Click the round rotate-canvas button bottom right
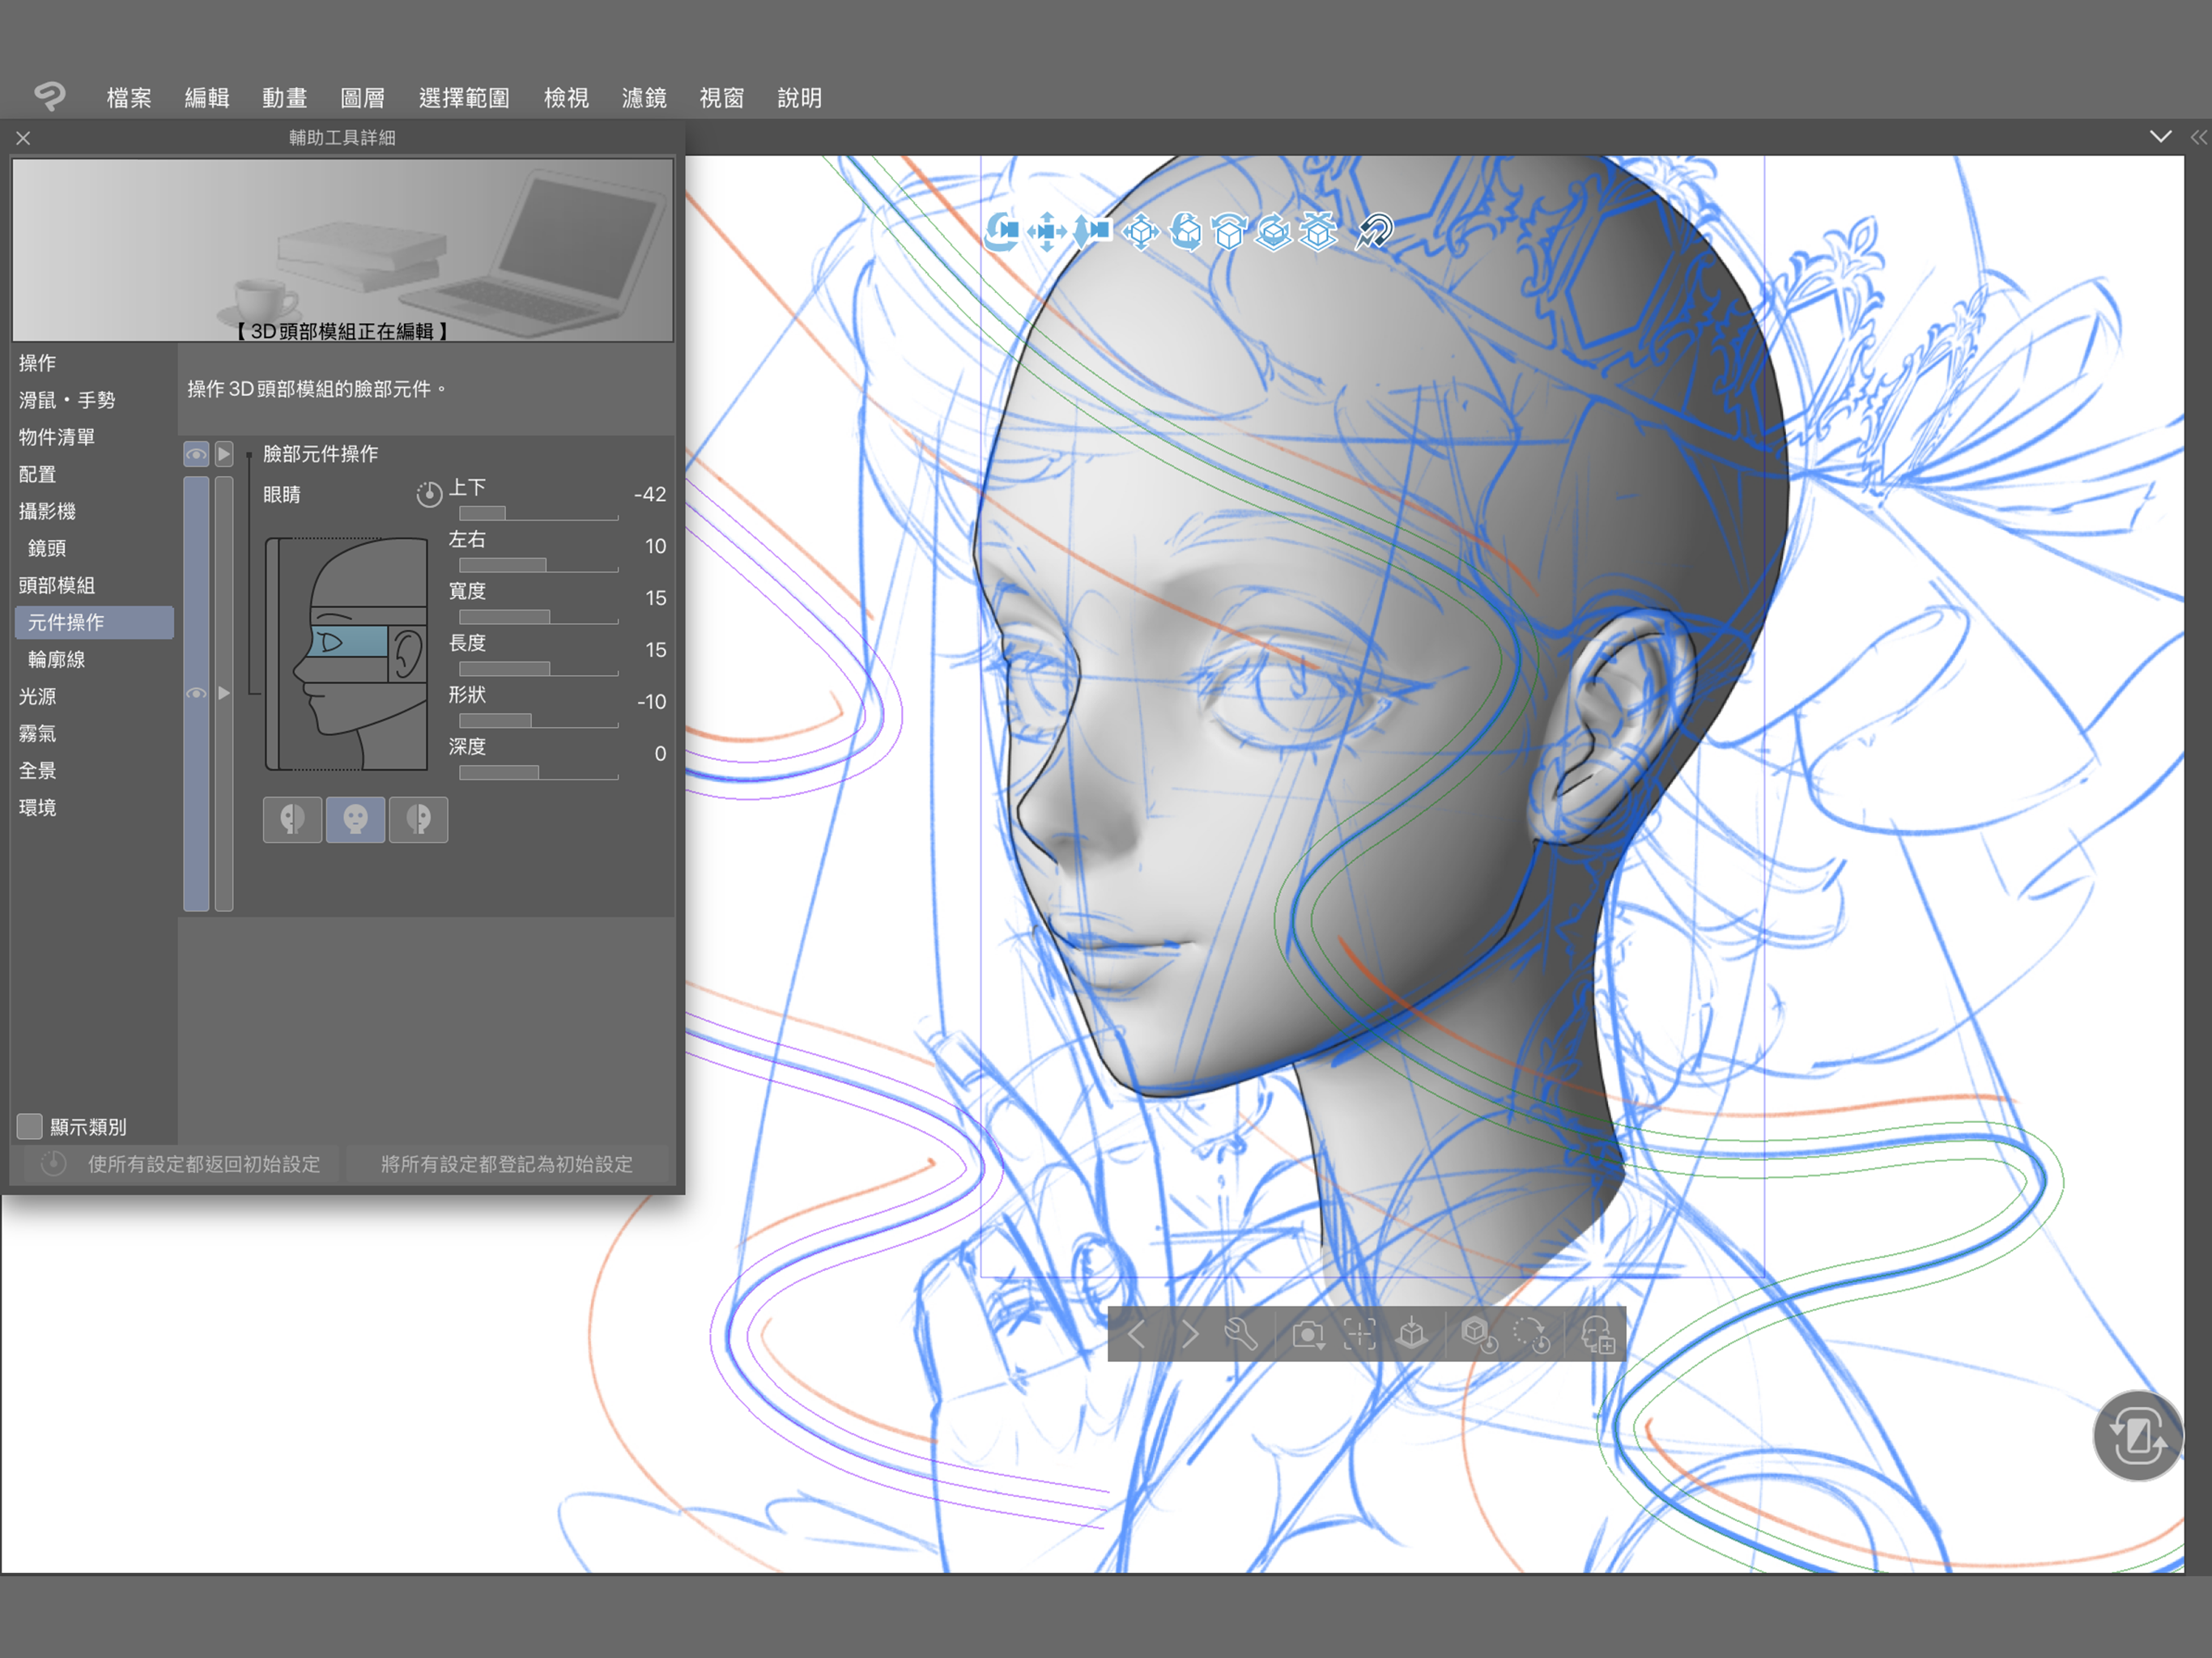Viewport: 2212px width, 1658px height. (x=2138, y=1437)
